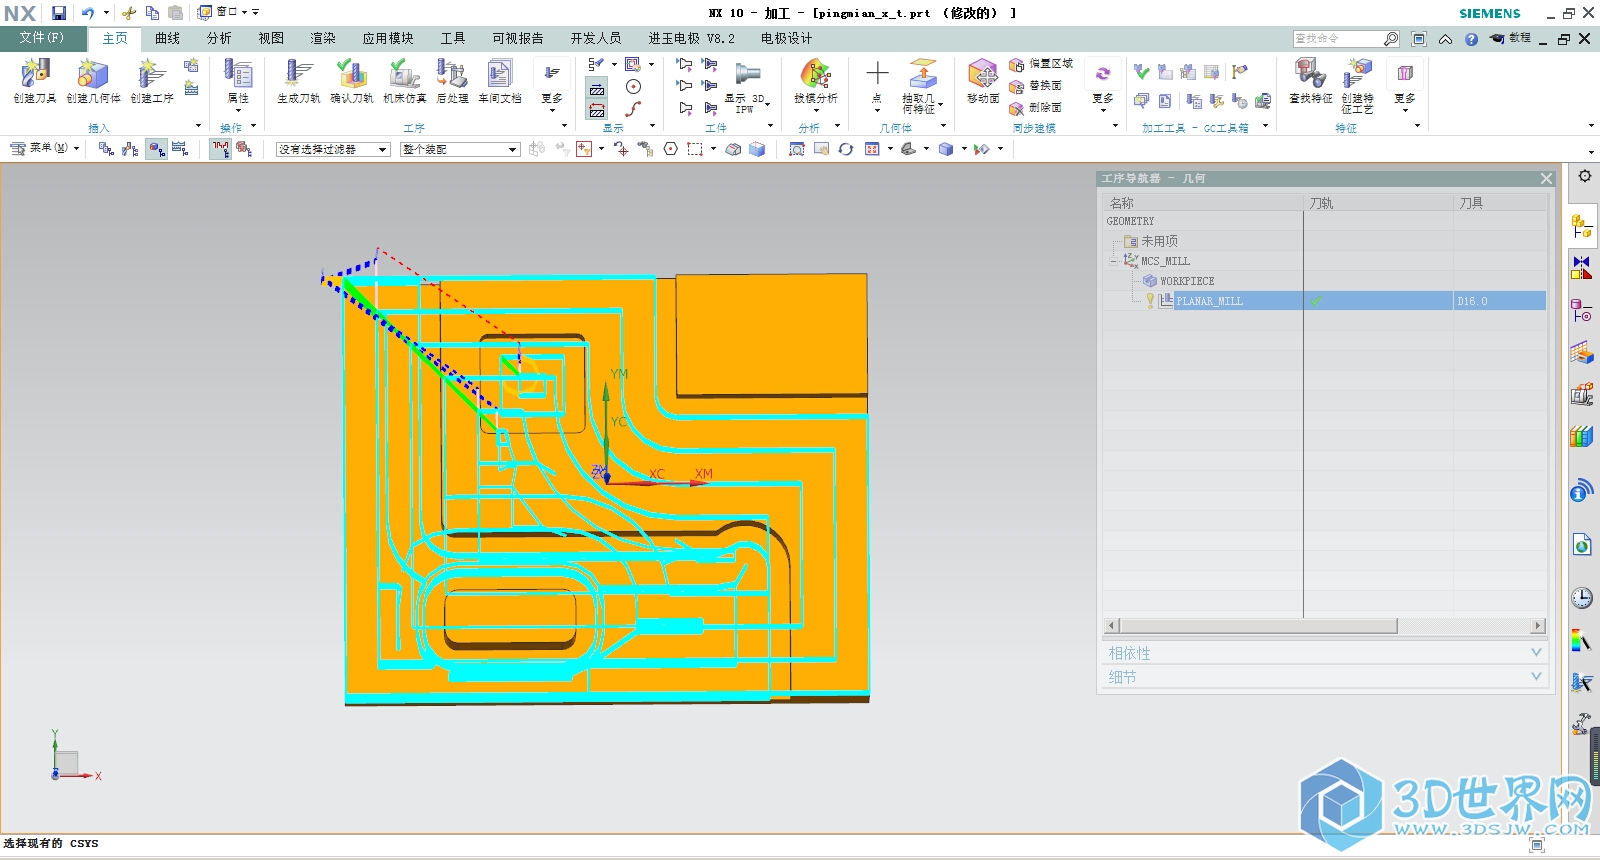The width and height of the screenshot is (1600, 860).
Task: Click Offset Region (偏置区域) tool
Action: pyautogui.click(x=1041, y=64)
